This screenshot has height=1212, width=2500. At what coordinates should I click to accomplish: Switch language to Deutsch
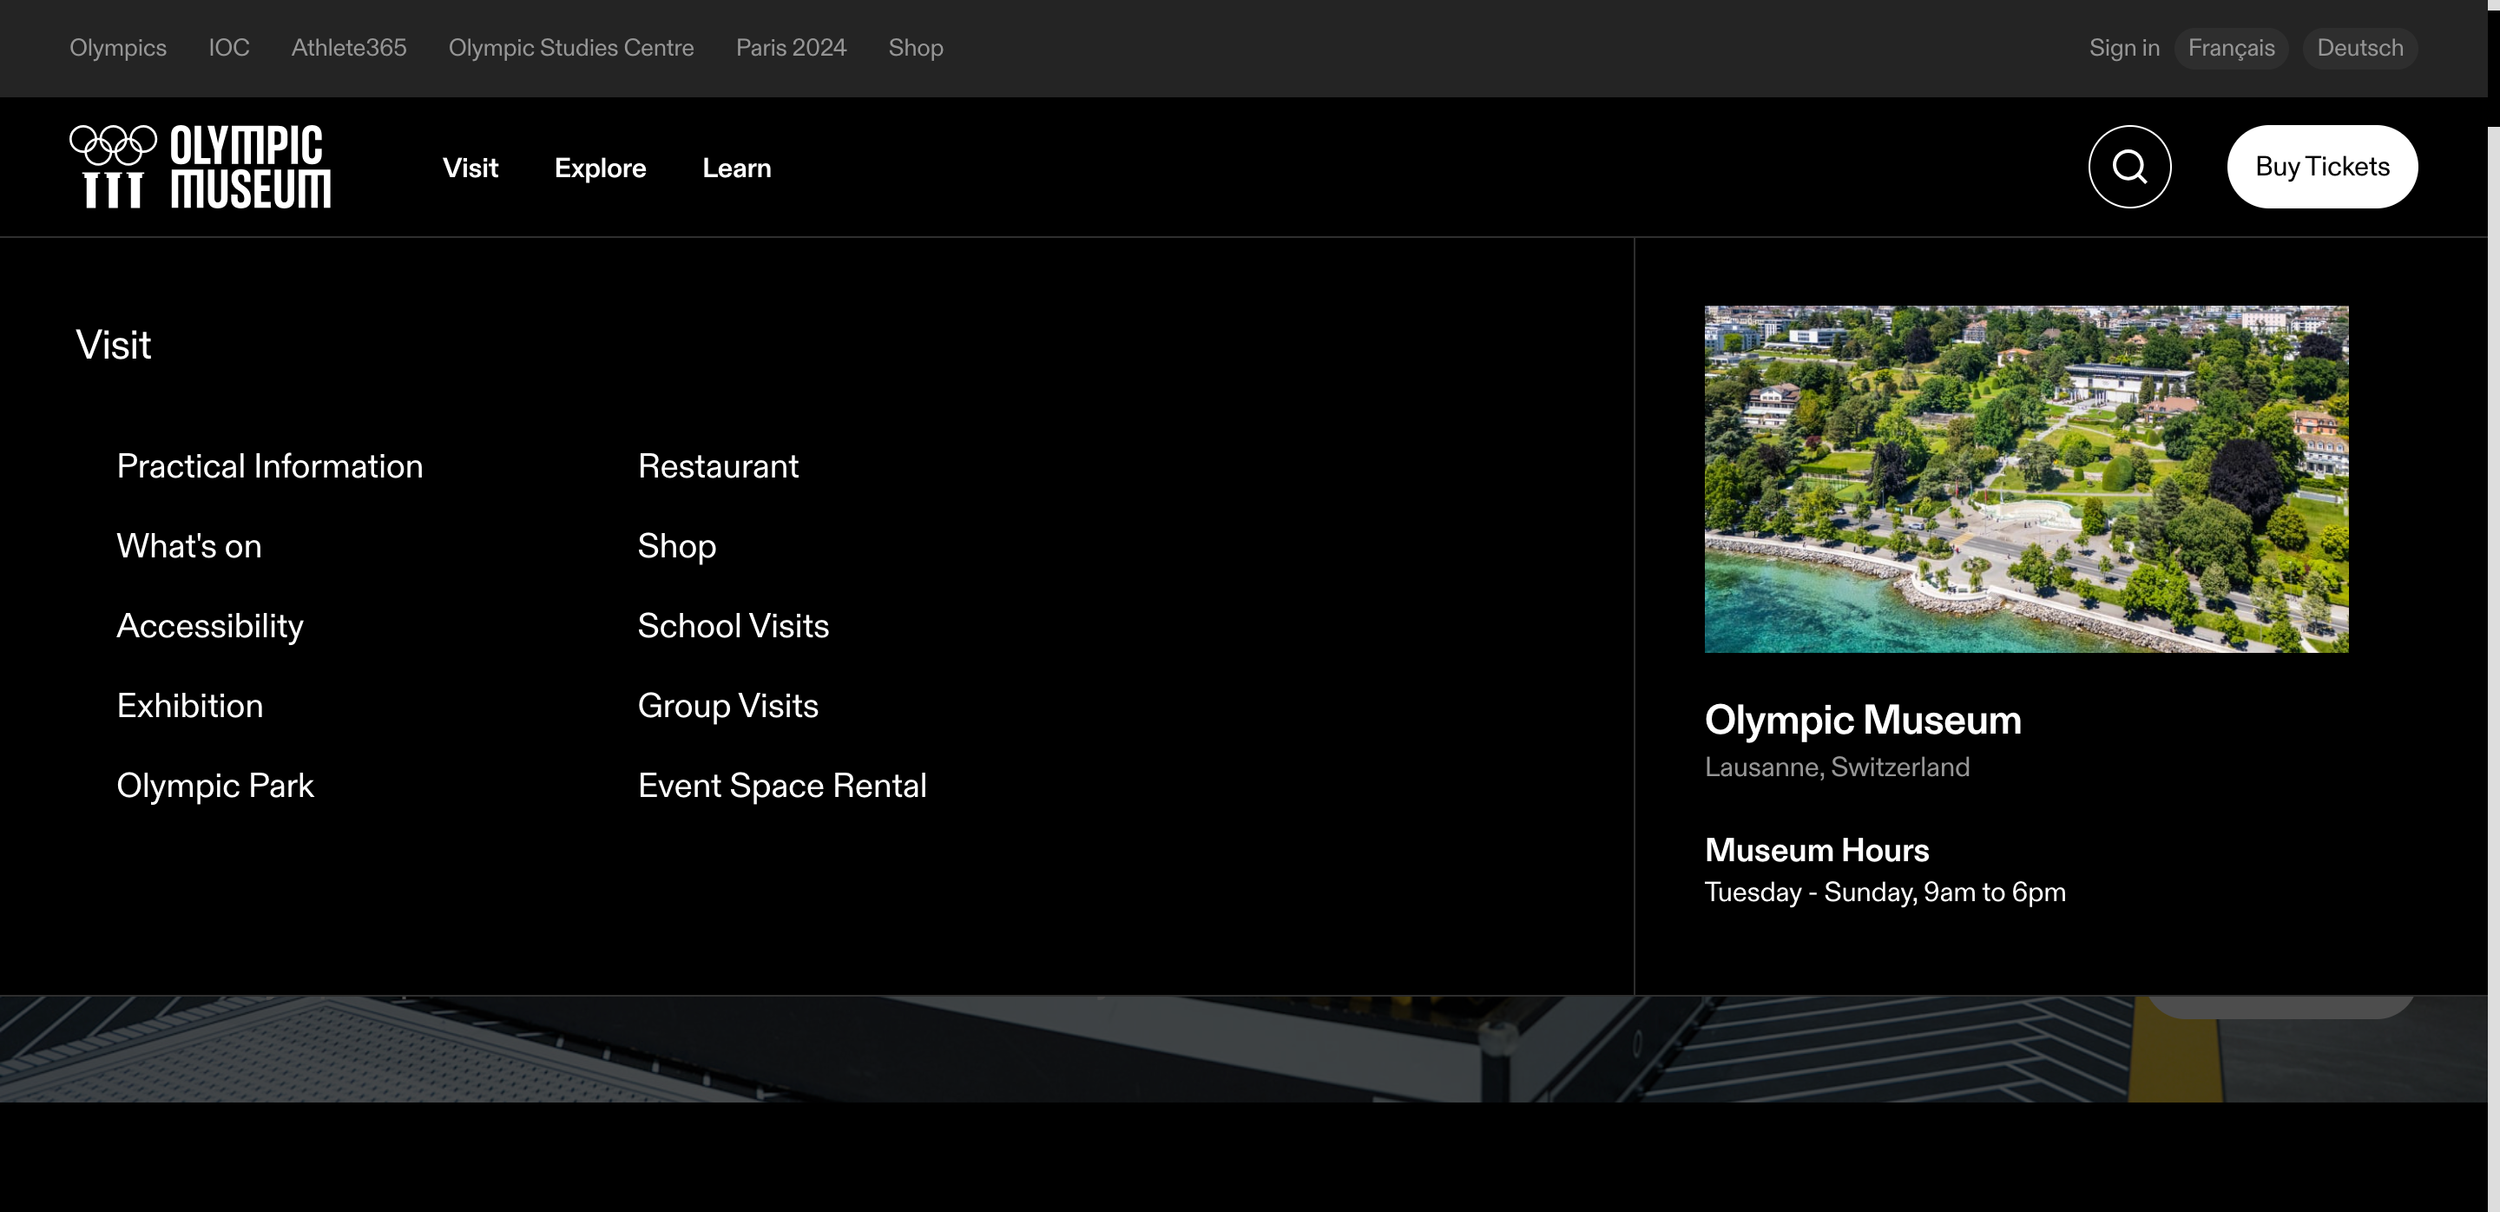[2359, 48]
